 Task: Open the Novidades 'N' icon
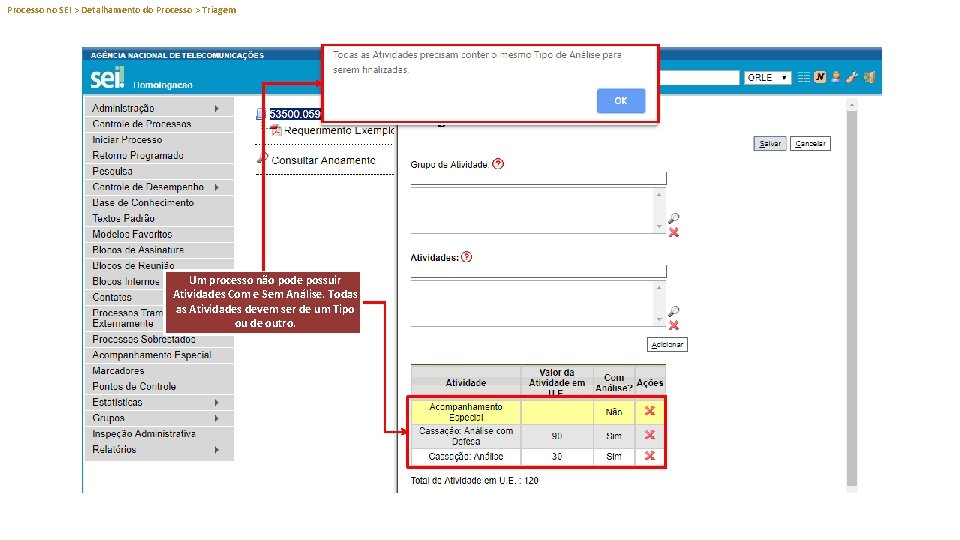(x=820, y=77)
